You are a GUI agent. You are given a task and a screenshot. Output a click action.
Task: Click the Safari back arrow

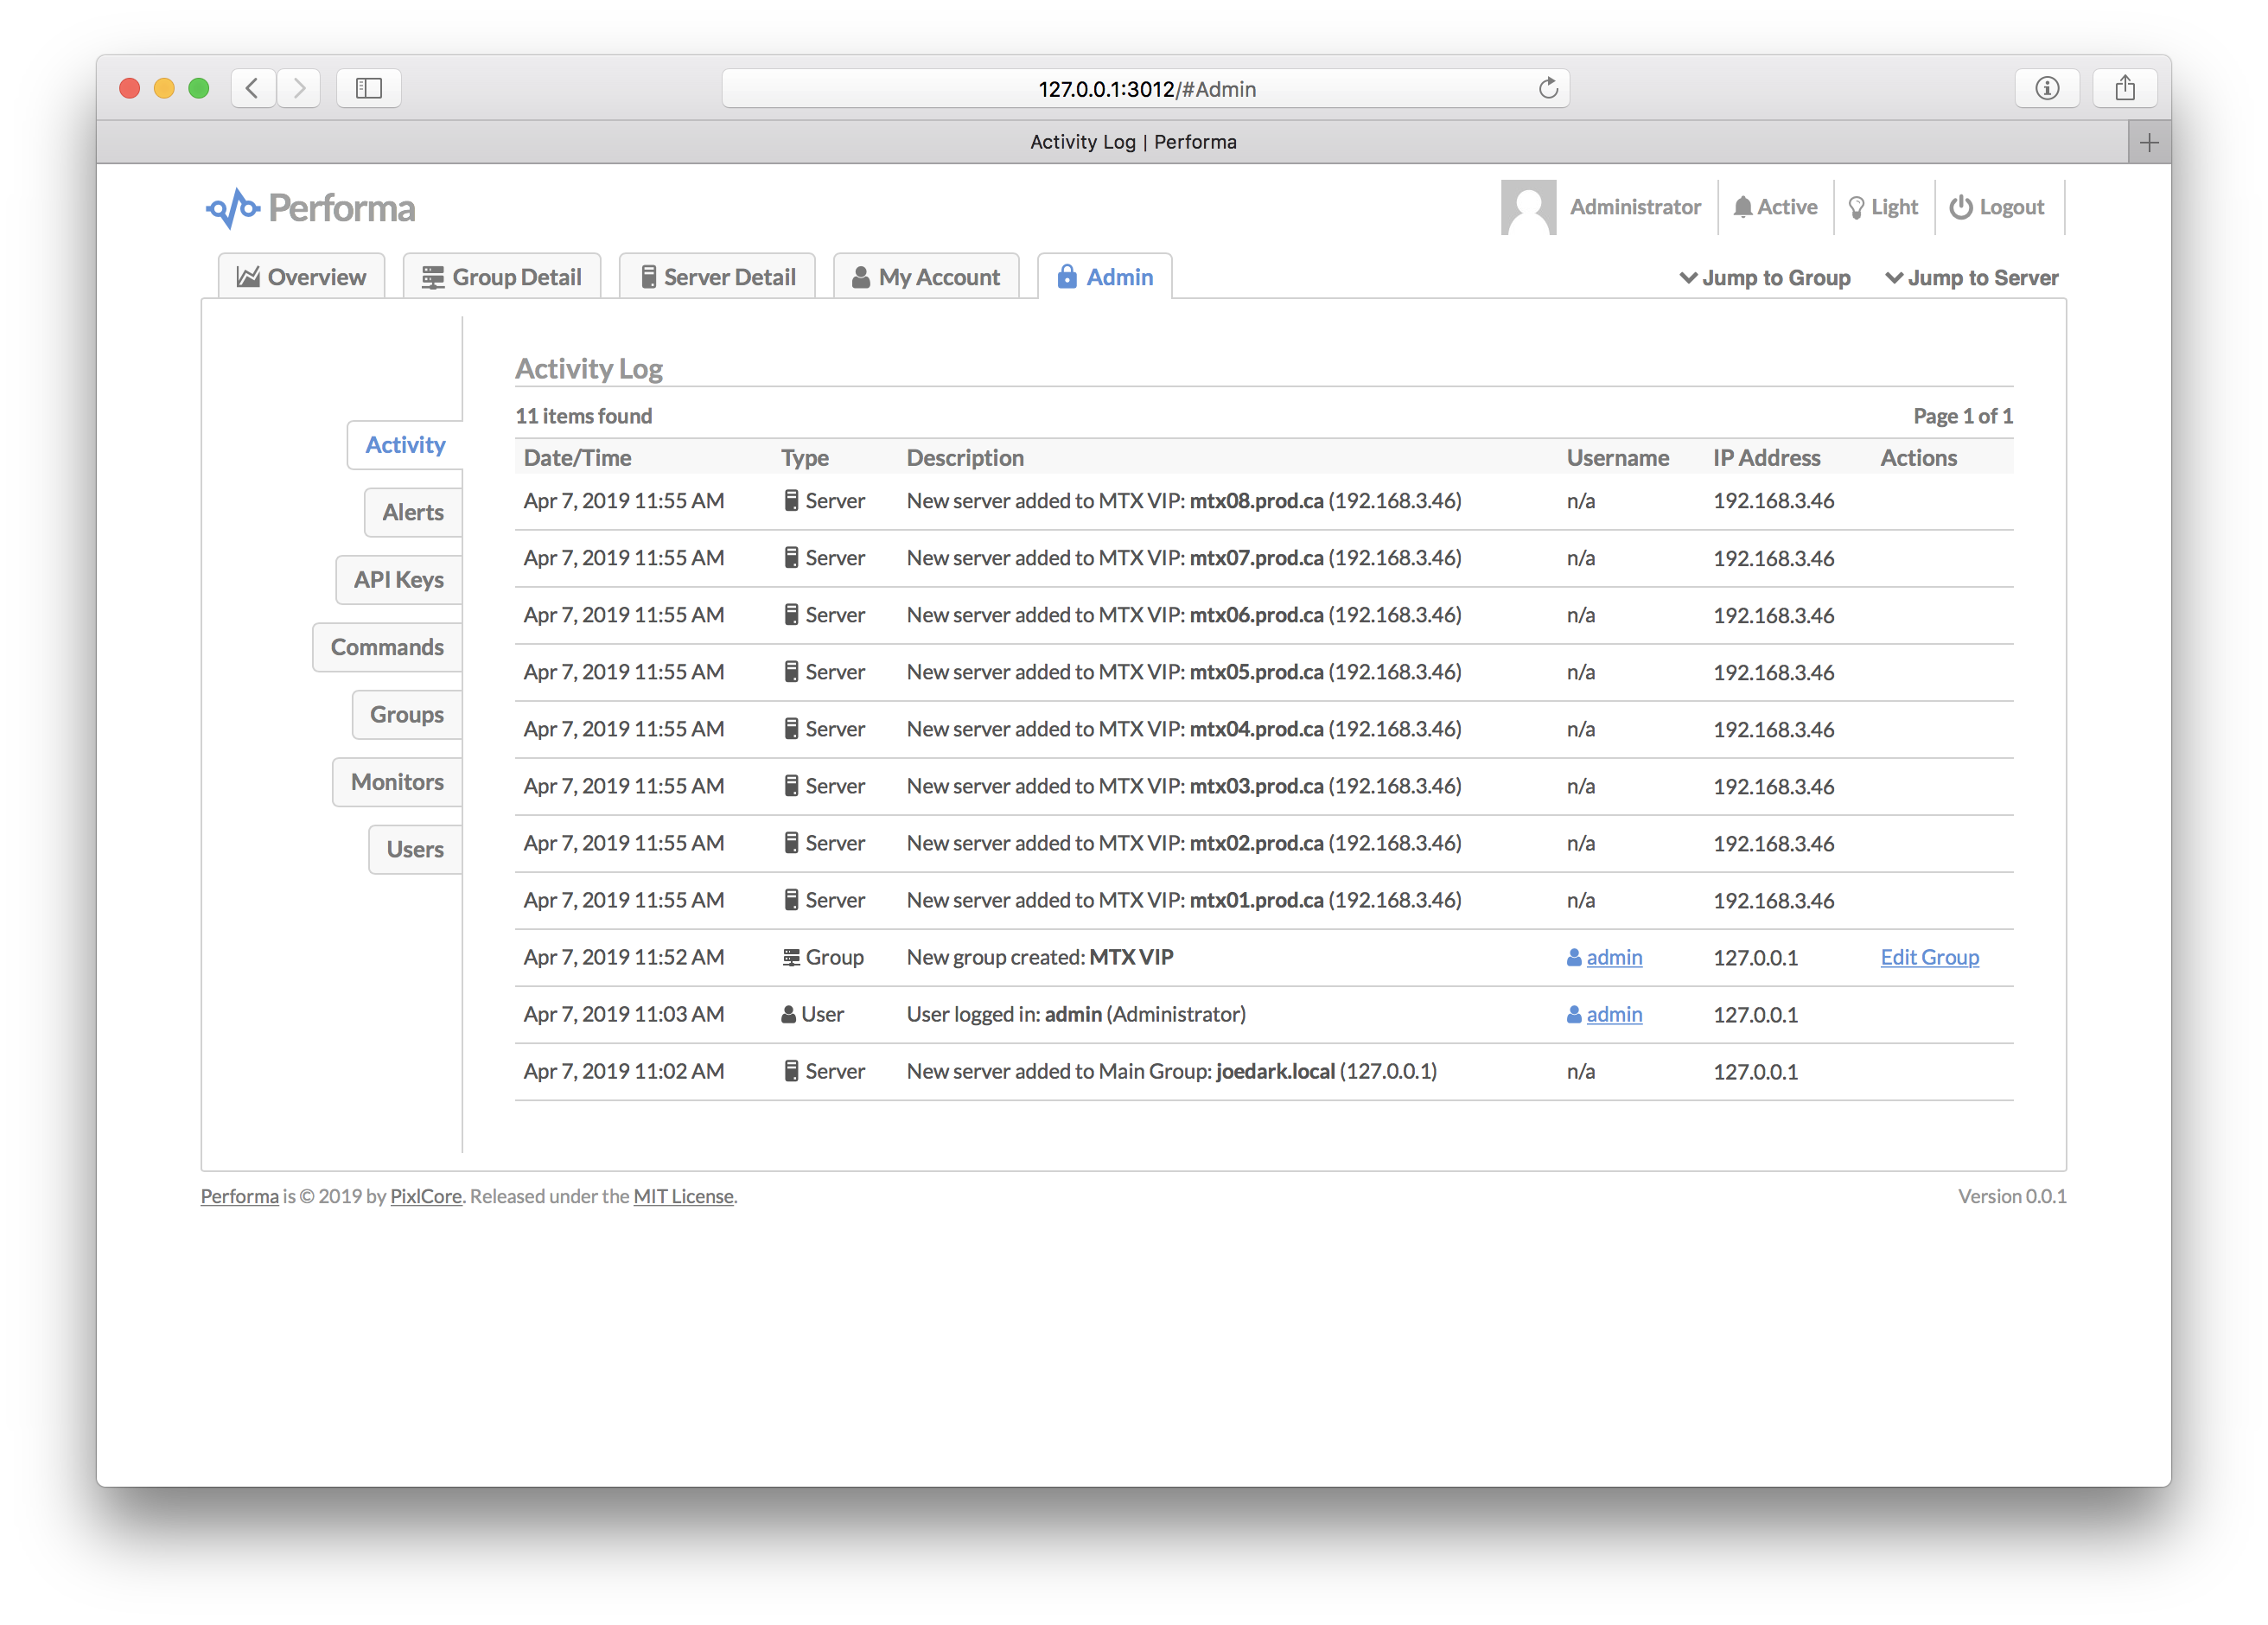click(253, 88)
